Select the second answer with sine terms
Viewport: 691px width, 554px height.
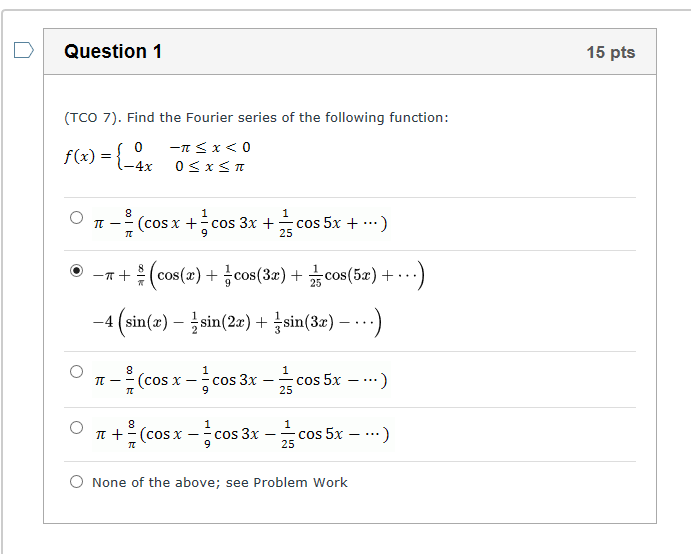76,270
